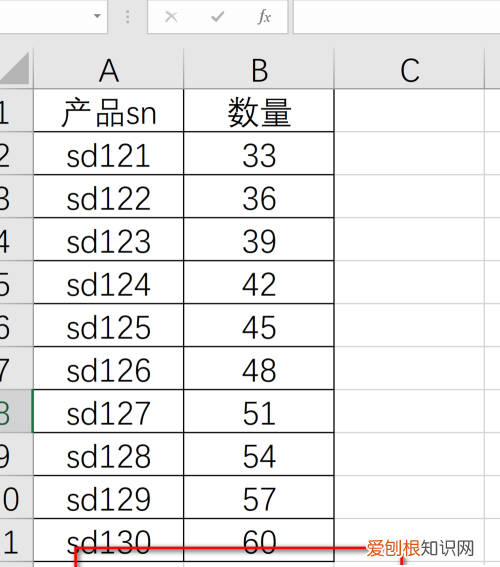Select column B header
Screen dimensions: 500x567
tap(259, 70)
